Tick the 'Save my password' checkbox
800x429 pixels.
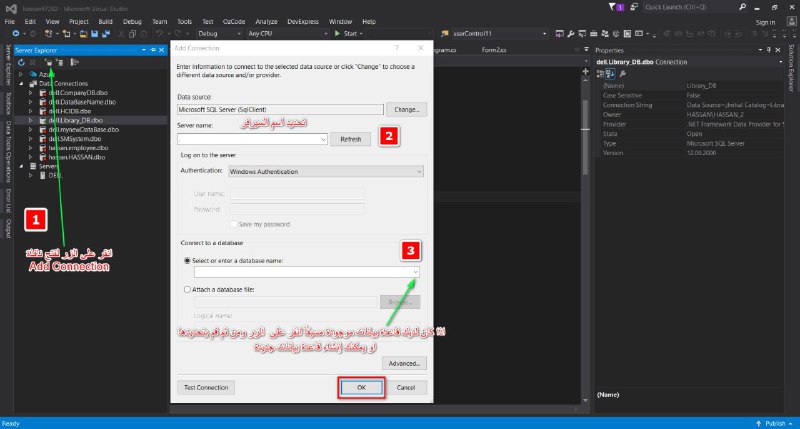pos(234,224)
